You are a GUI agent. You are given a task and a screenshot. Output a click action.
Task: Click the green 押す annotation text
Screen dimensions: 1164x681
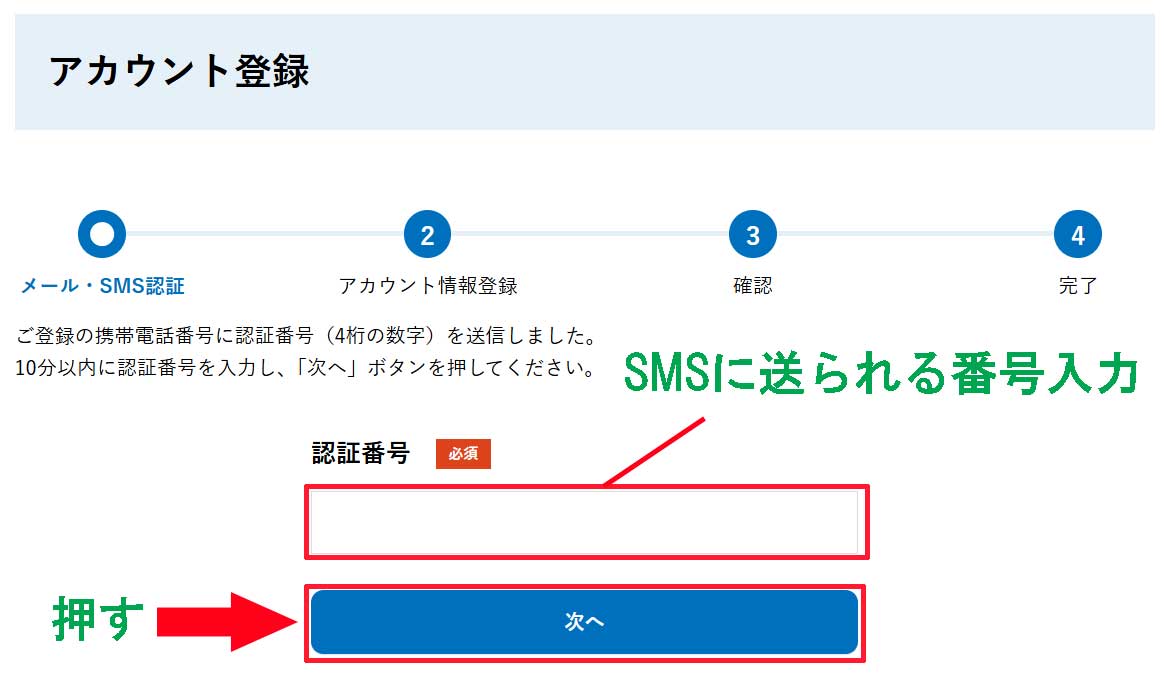(x=97, y=619)
